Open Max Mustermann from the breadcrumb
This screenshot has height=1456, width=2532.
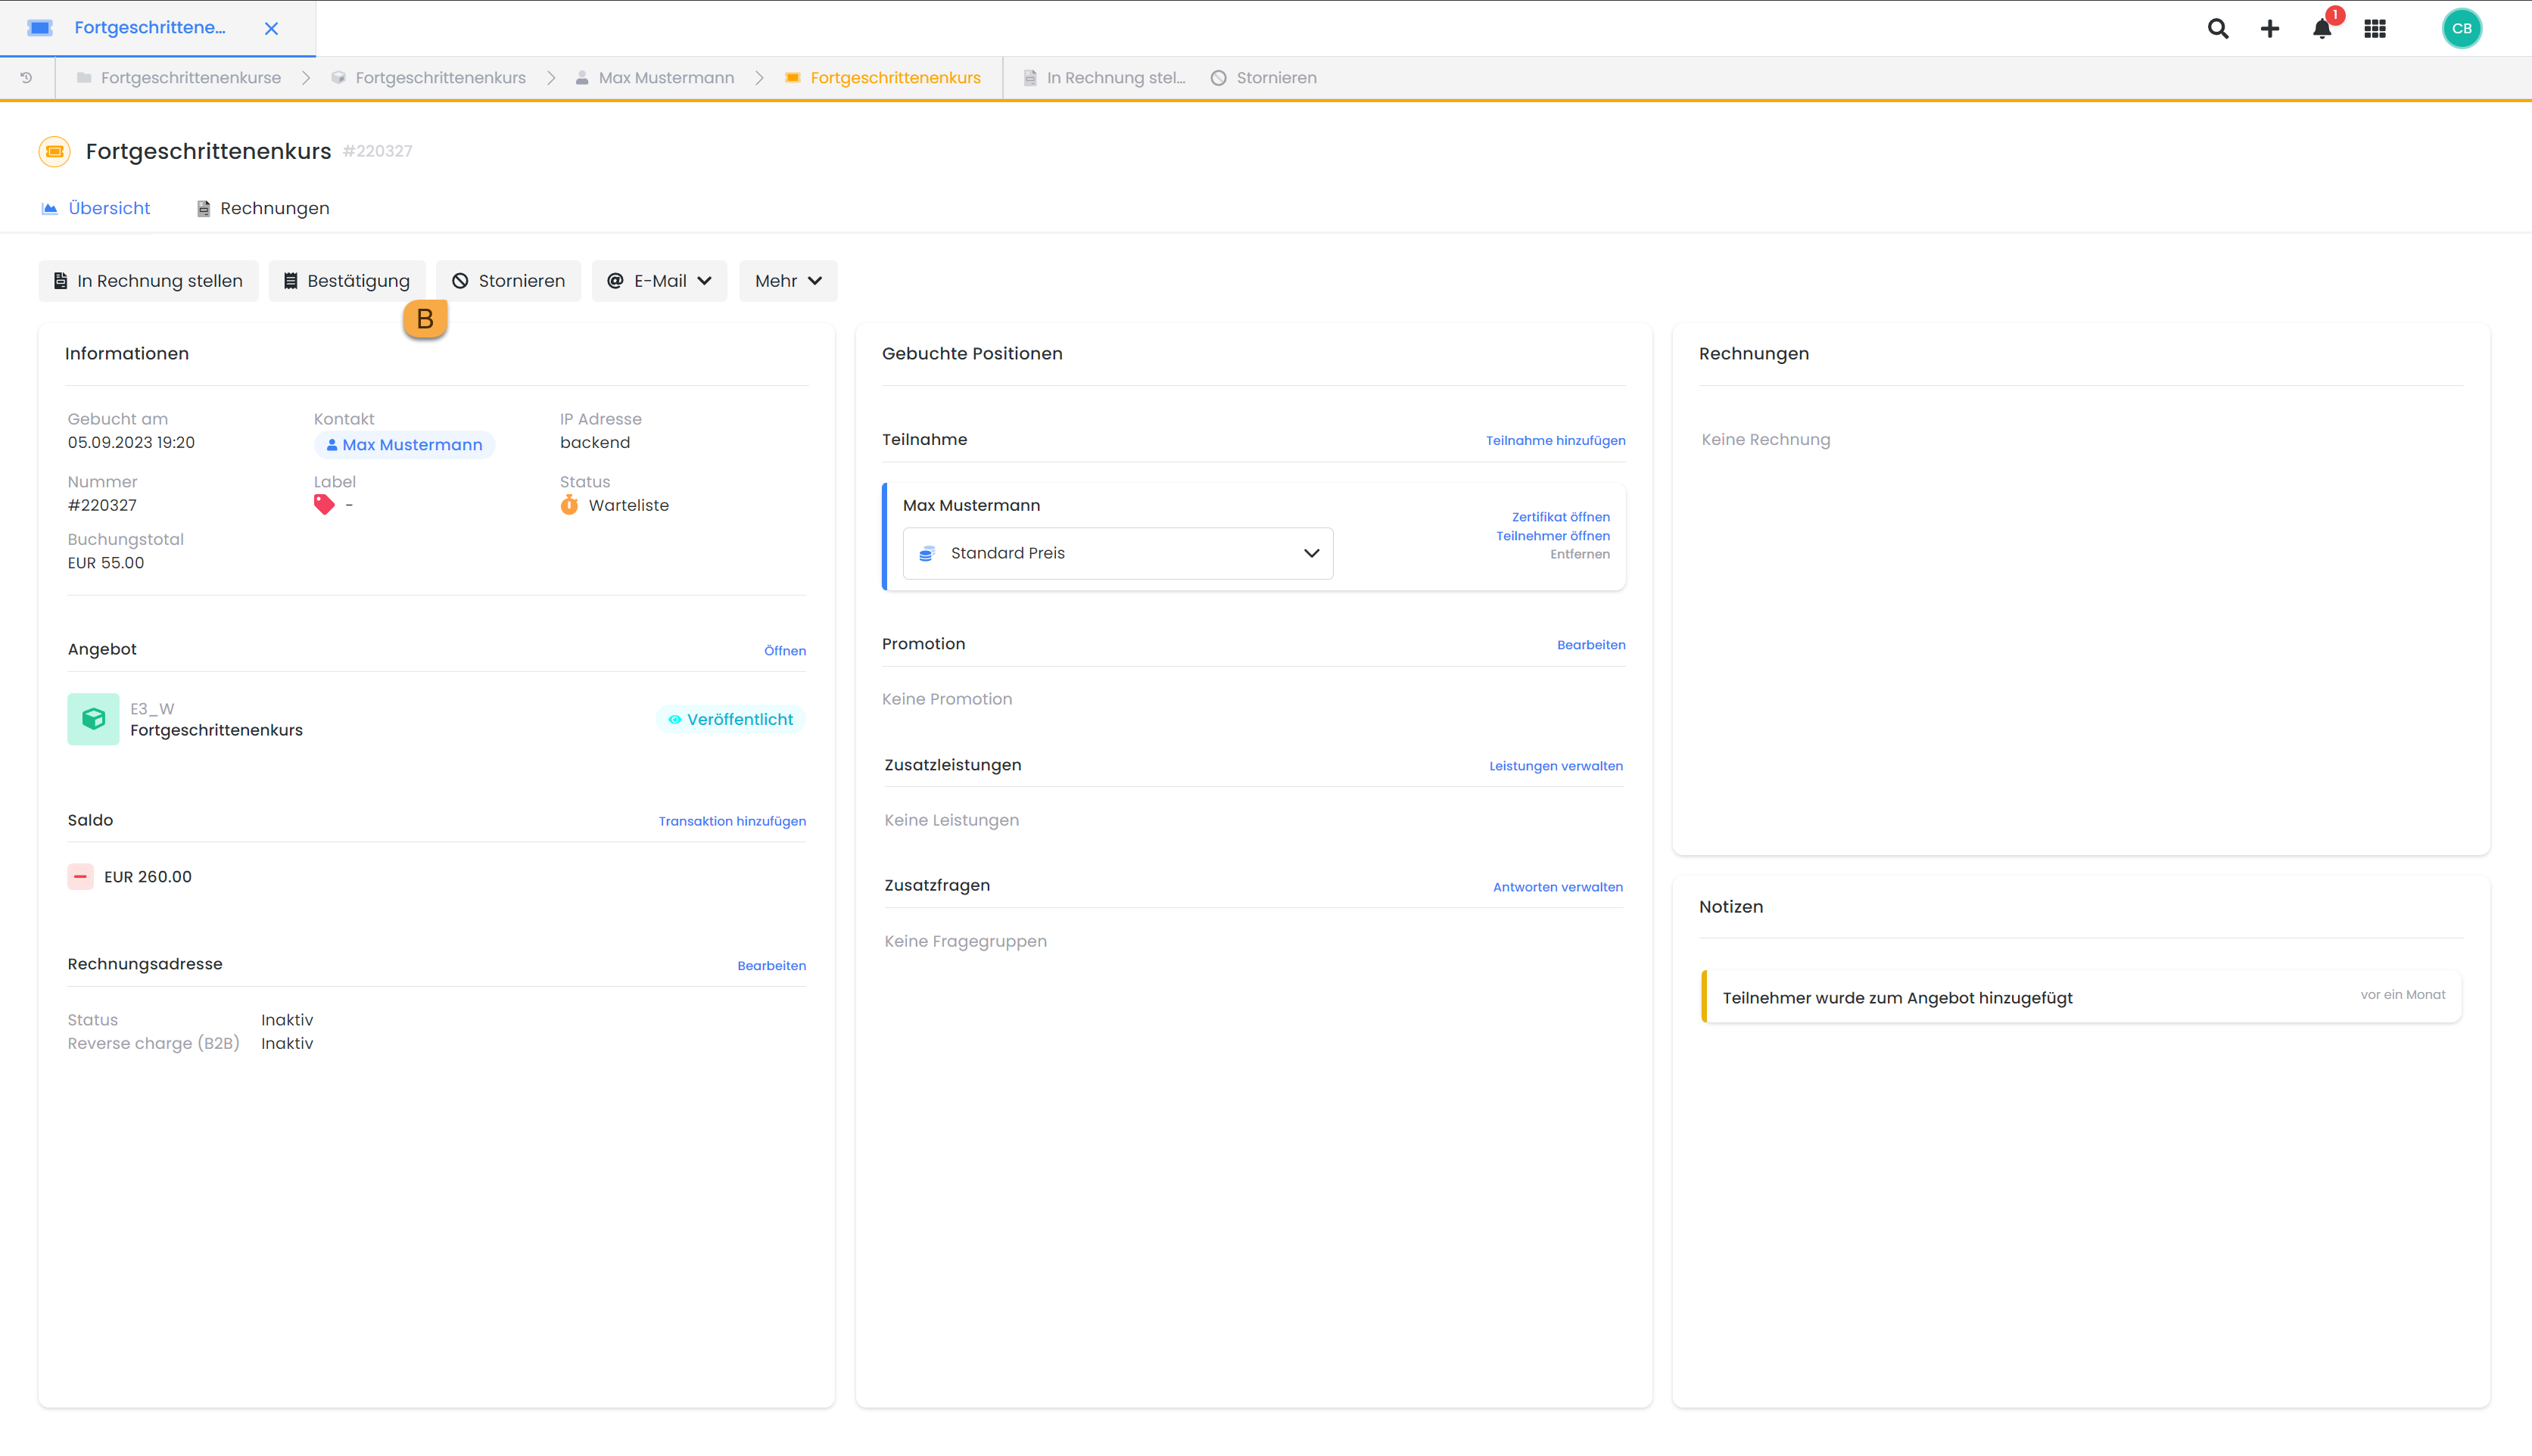(x=666, y=77)
